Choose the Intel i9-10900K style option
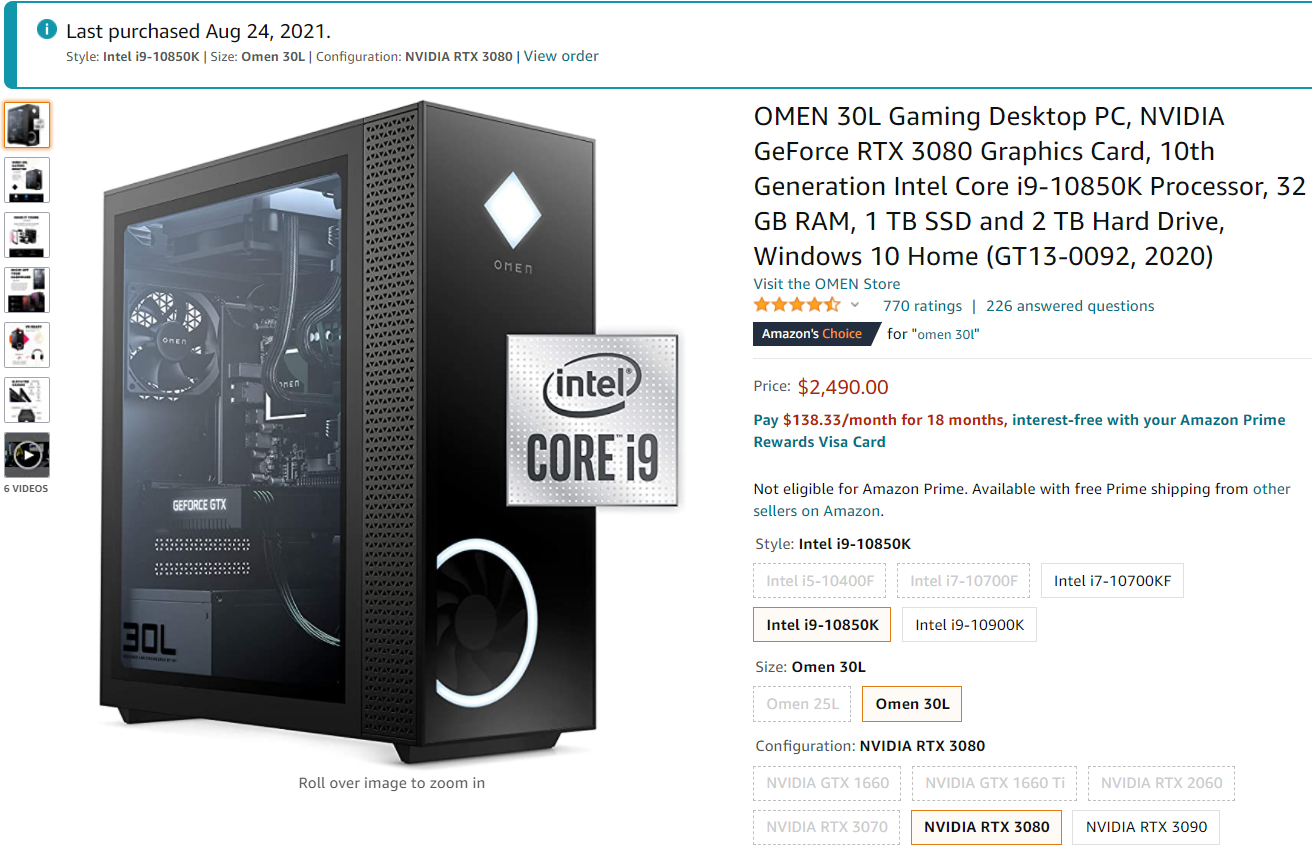The height and width of the screenshot is (851, 1312). [x=969, y=624]
